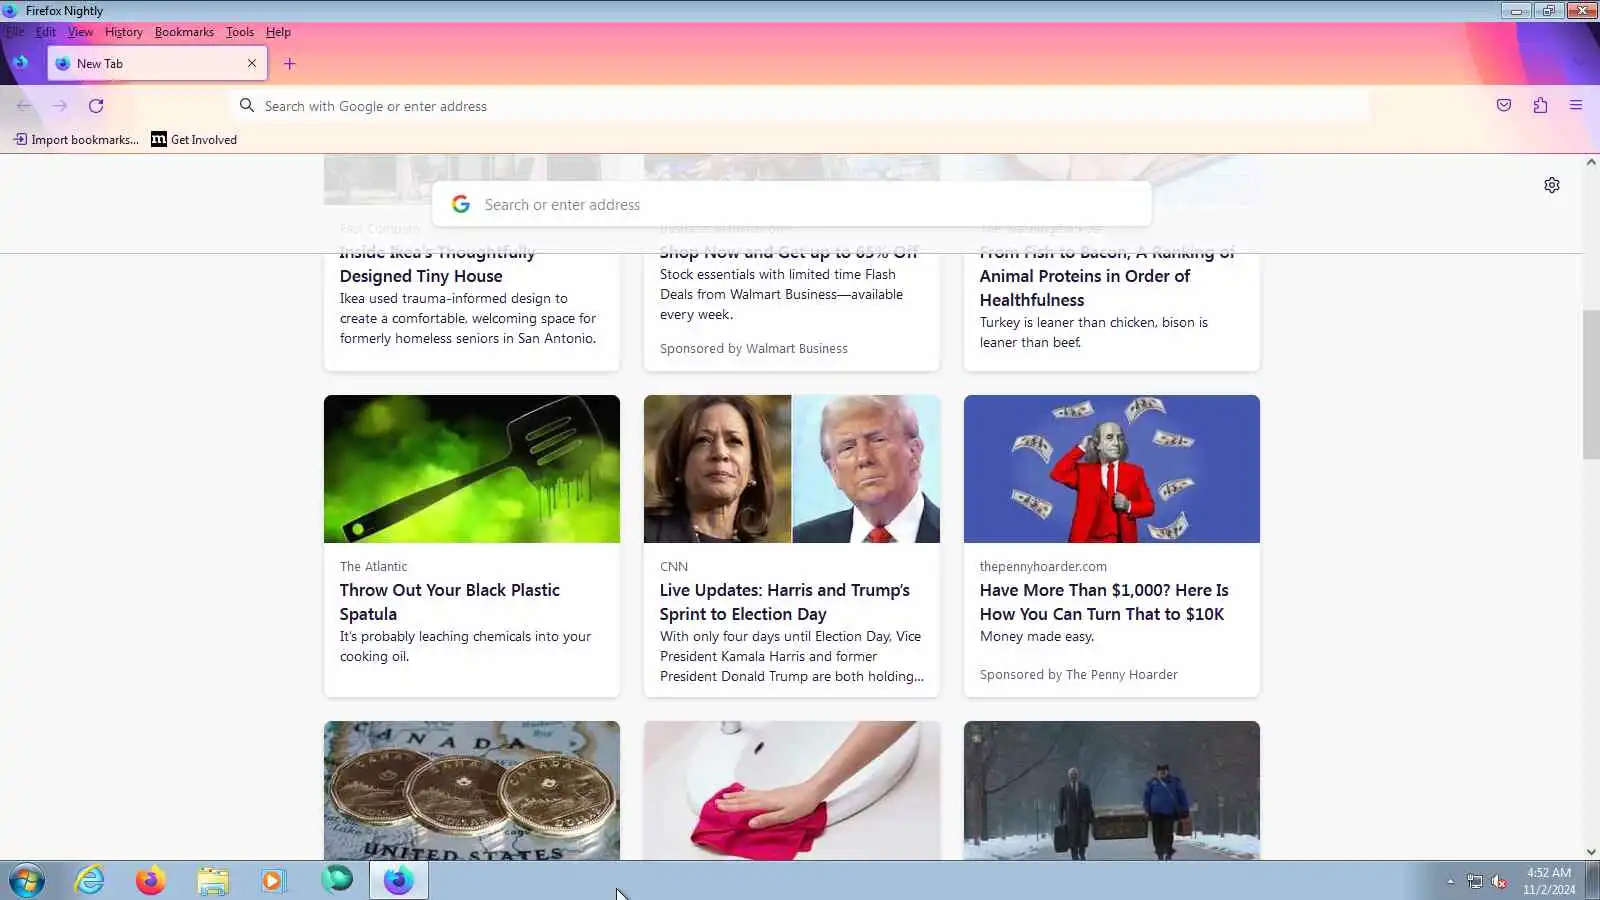Open 'Have More Than $1,000?' sponsored article
1600x900 pixels.
coord(1104,602)
